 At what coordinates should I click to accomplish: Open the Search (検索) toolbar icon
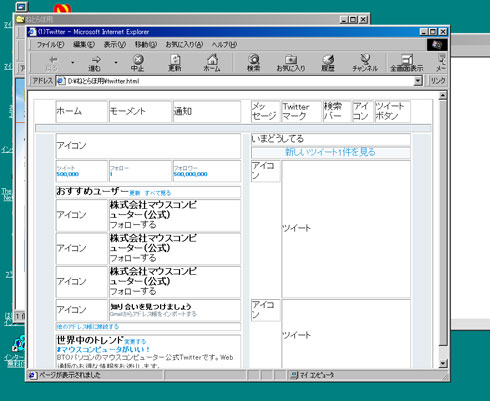coord(254,63)
